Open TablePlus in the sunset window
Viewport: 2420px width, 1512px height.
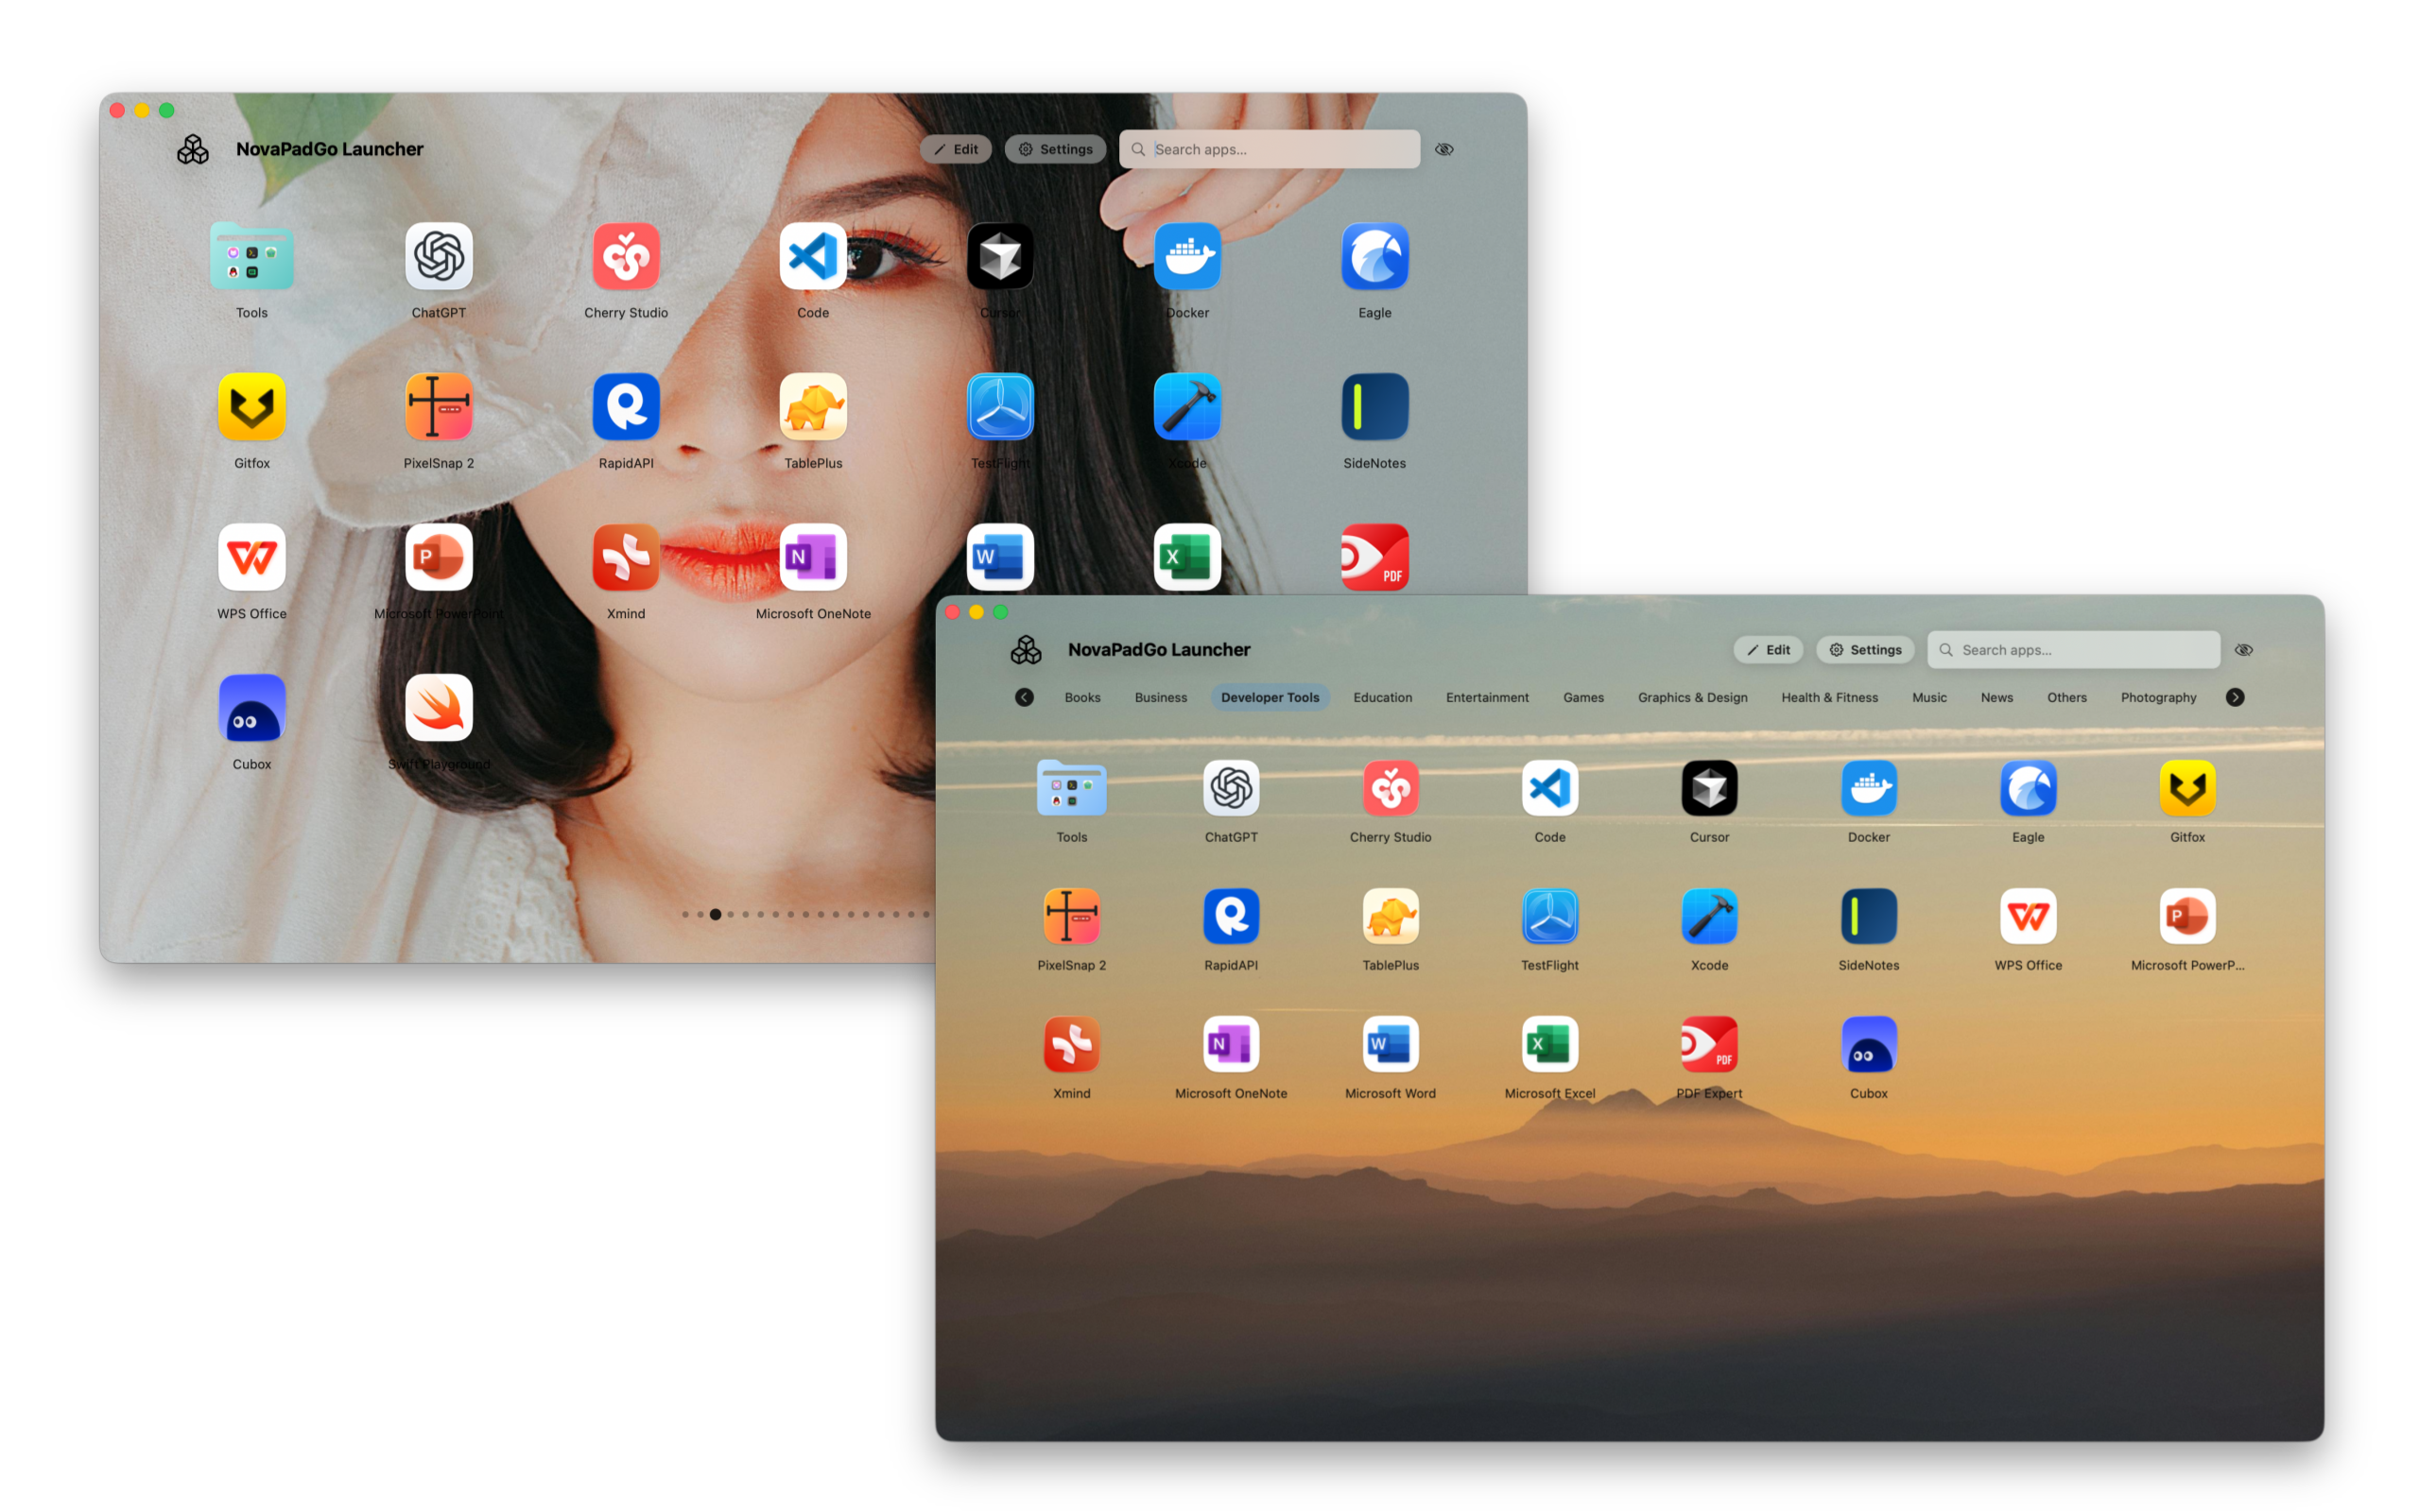click(x=1390, y=917)
